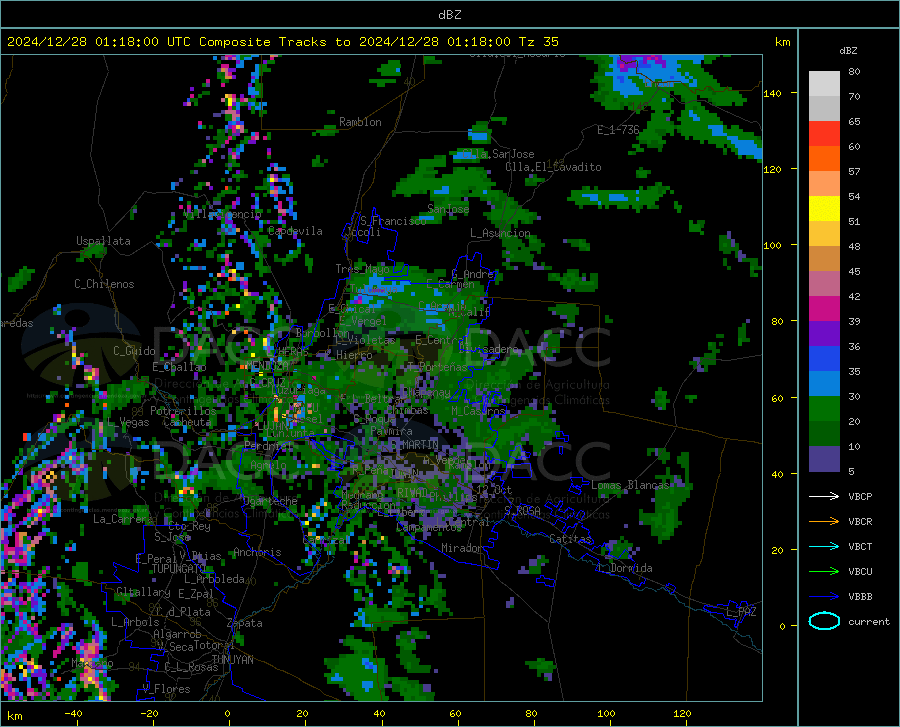Select the magenta 39-42 dBZ swatch
Viewport: 900px width, 727px height.
pos(824,309)
